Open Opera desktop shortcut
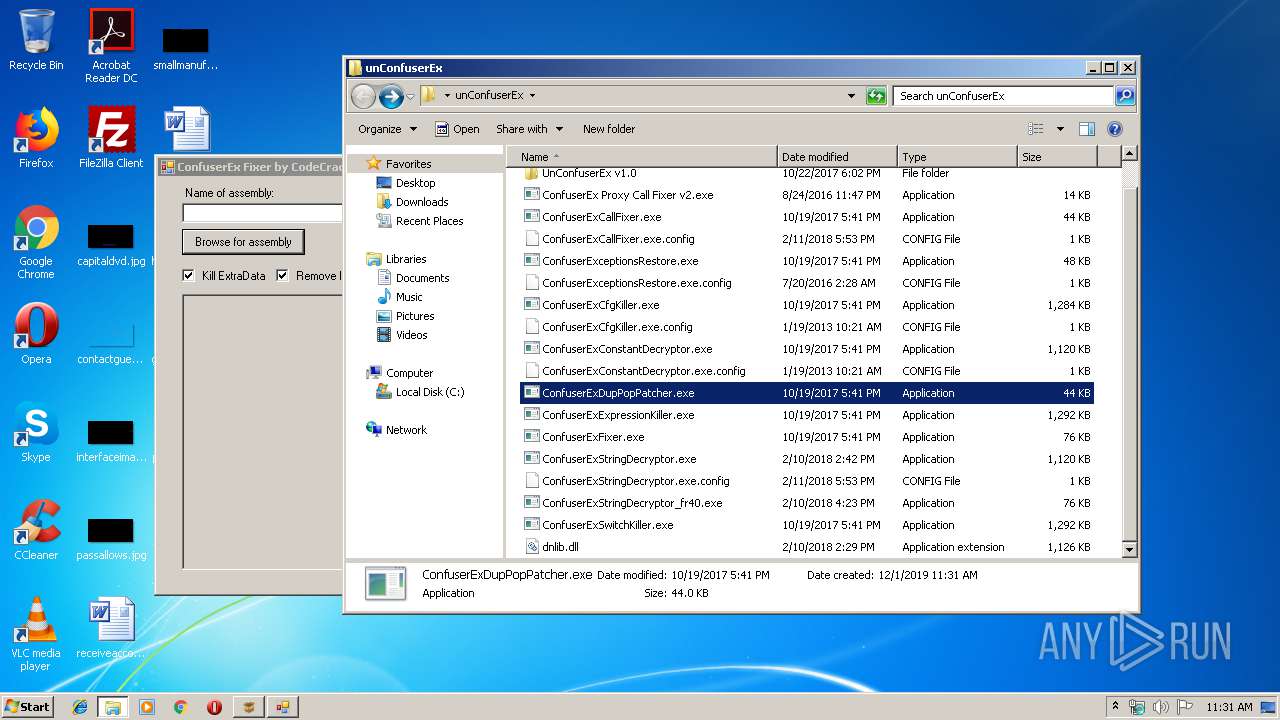1280x720 pixels. (x=36, y=334)
